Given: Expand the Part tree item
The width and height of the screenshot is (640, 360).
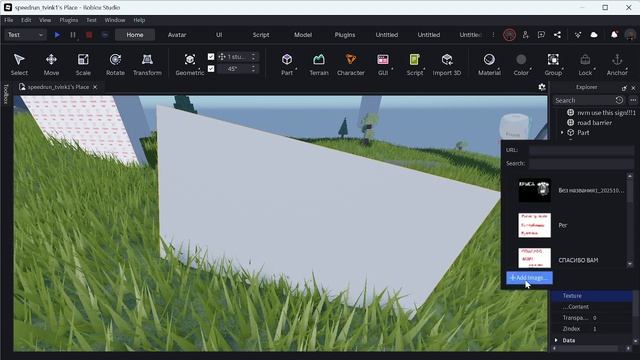Looking at the screenshot, I should (562, 133).
